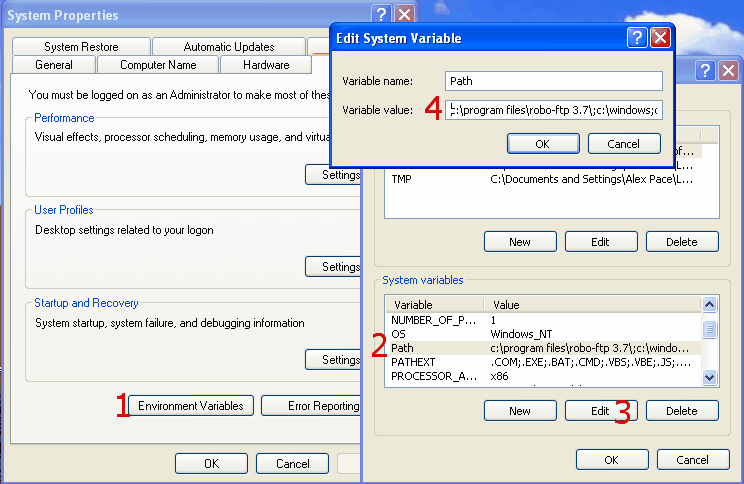
Task: Select the Path row in System variables
Action: click(x=540, y=347)
